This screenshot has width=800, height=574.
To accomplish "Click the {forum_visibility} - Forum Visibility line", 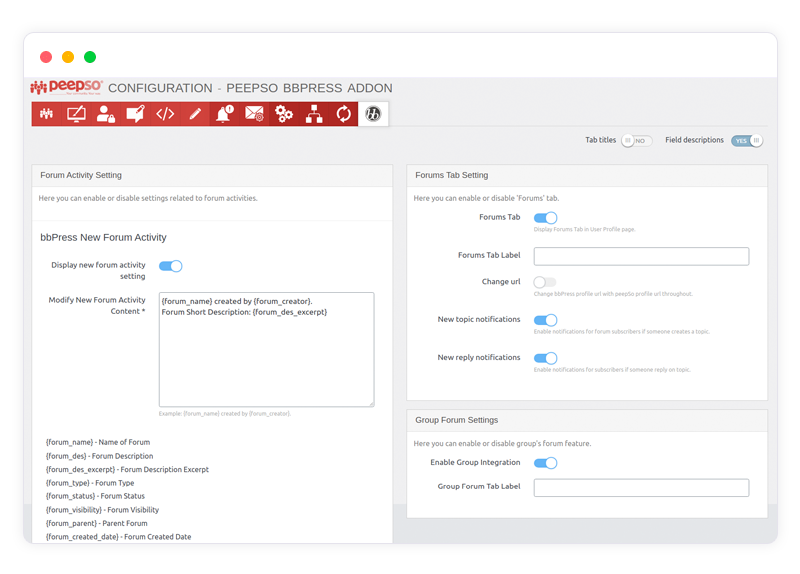I will (102, 510).
